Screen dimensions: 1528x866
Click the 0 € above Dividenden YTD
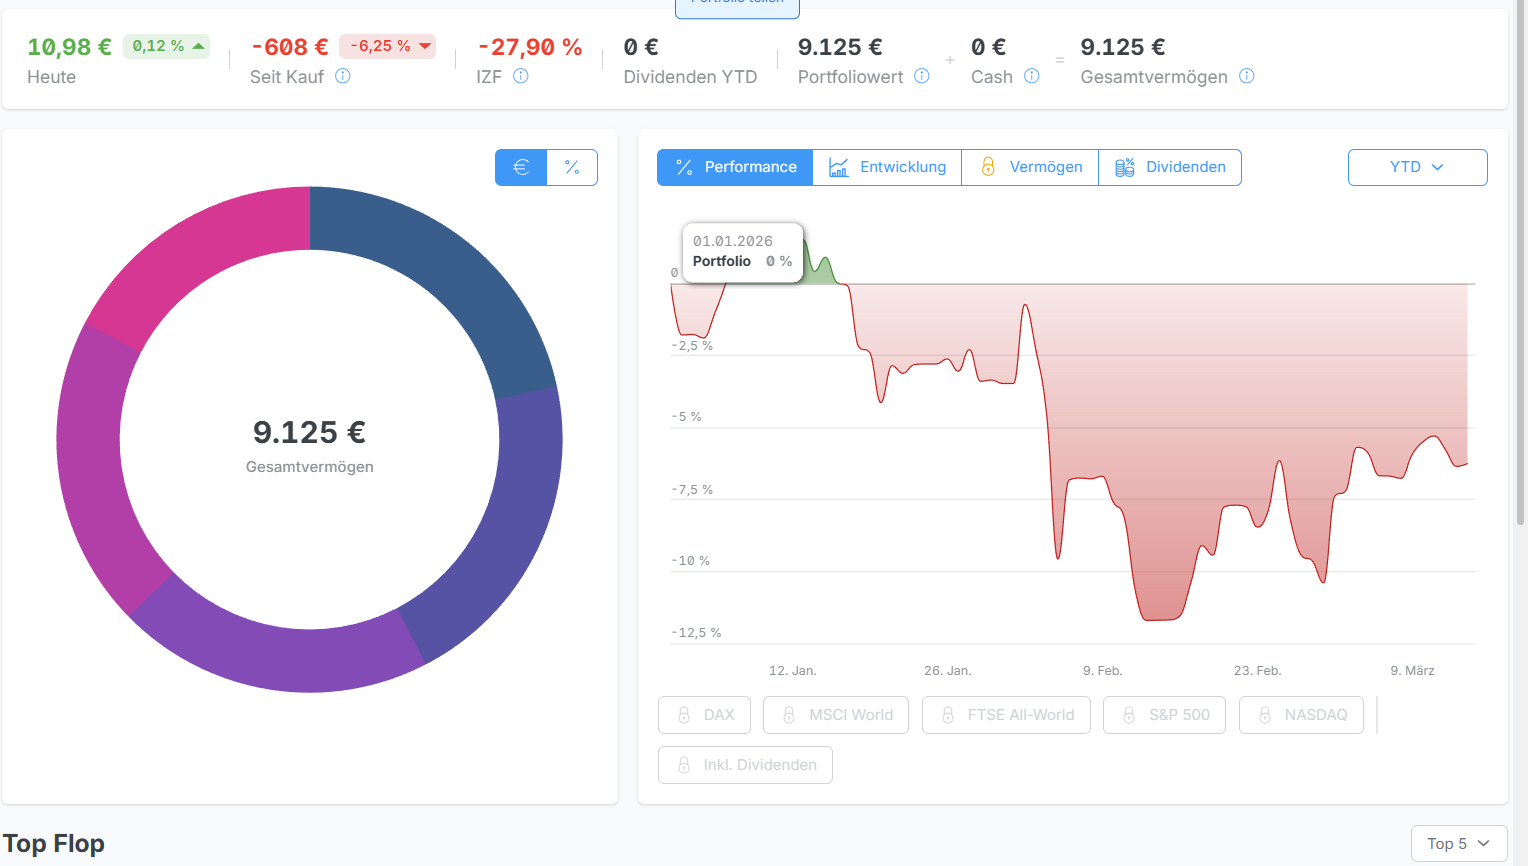point(641,47)
